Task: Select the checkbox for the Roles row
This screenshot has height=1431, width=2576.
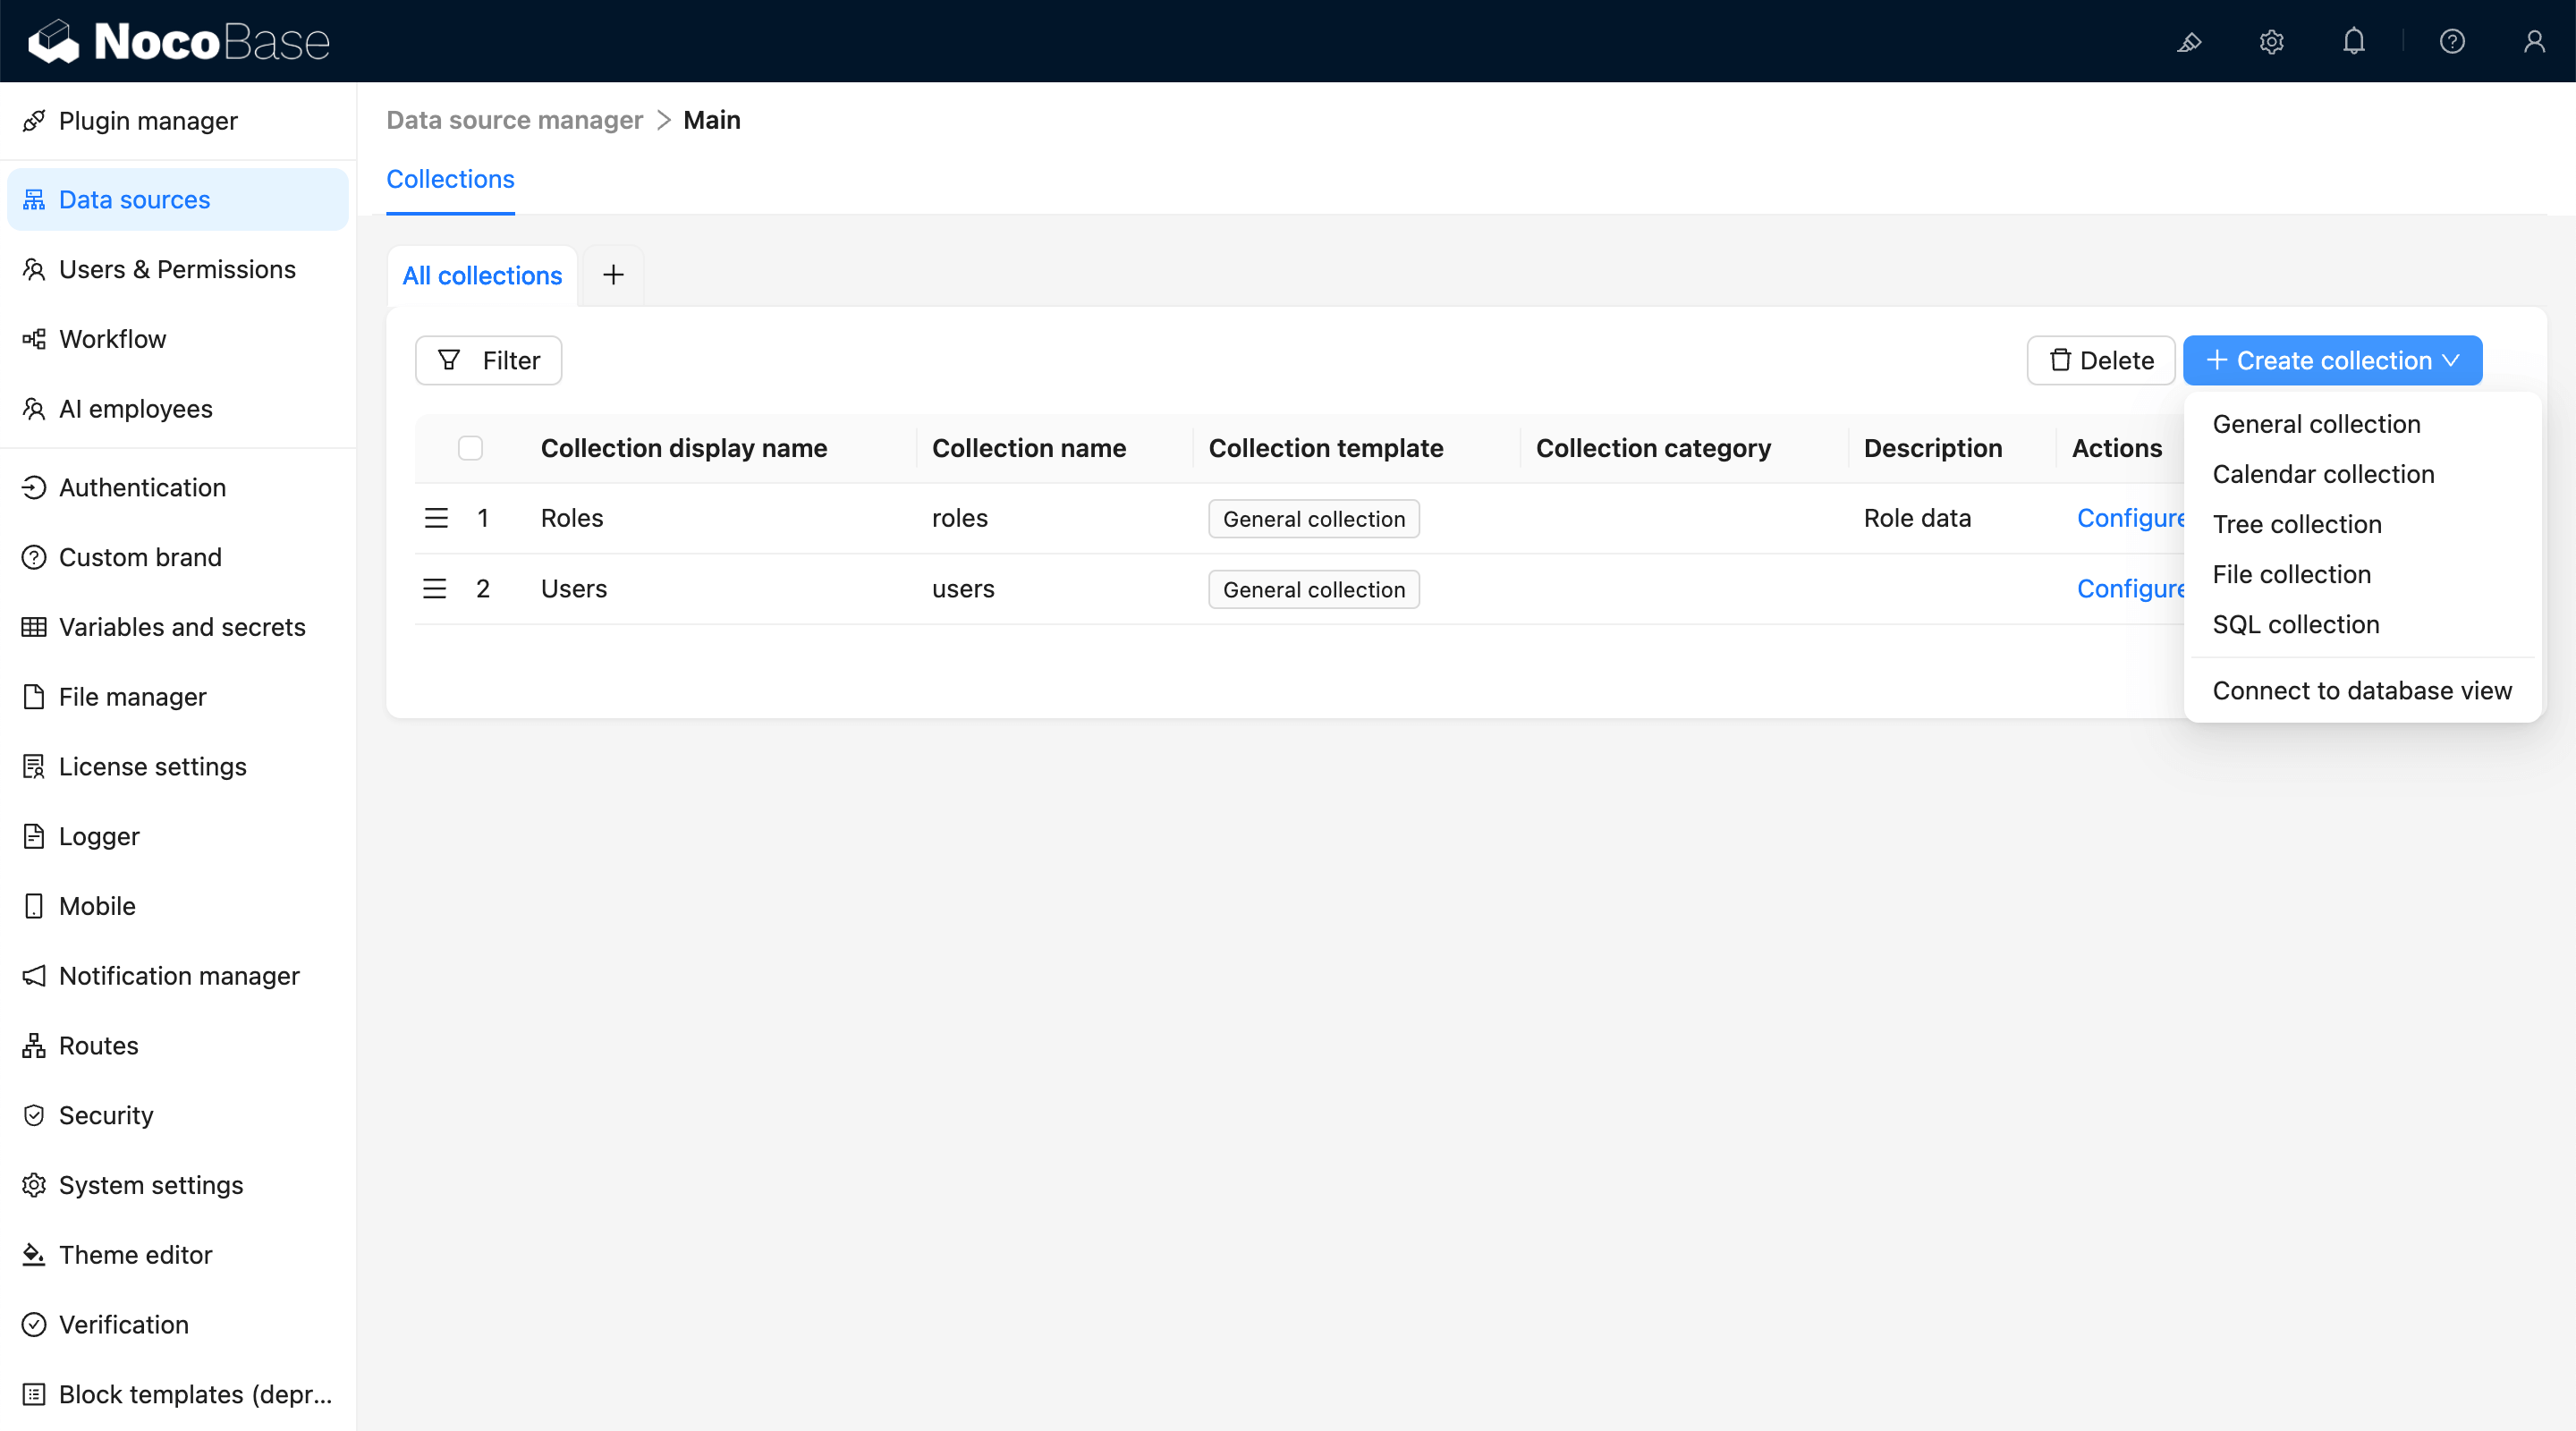Action: [x=470, y=518]
